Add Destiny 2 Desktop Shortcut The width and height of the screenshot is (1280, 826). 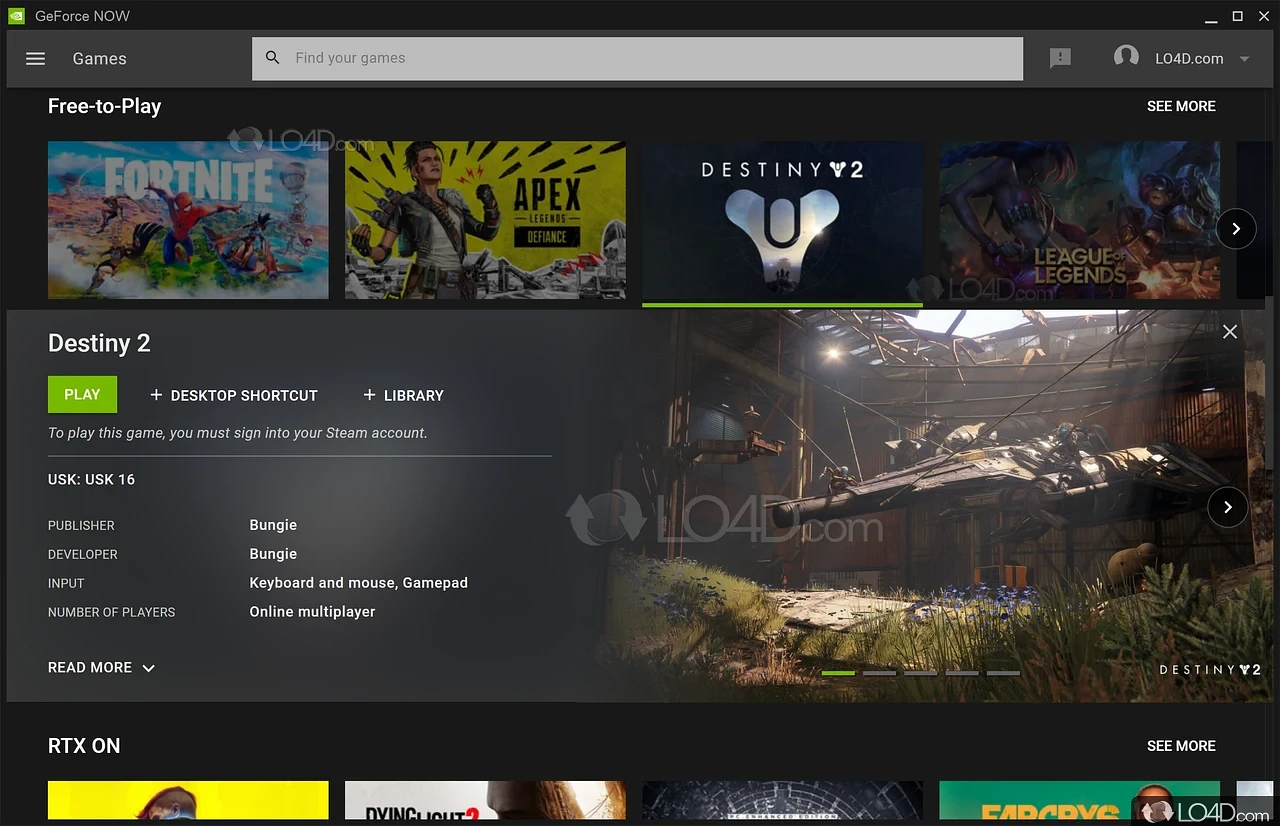tap(234, 395)
